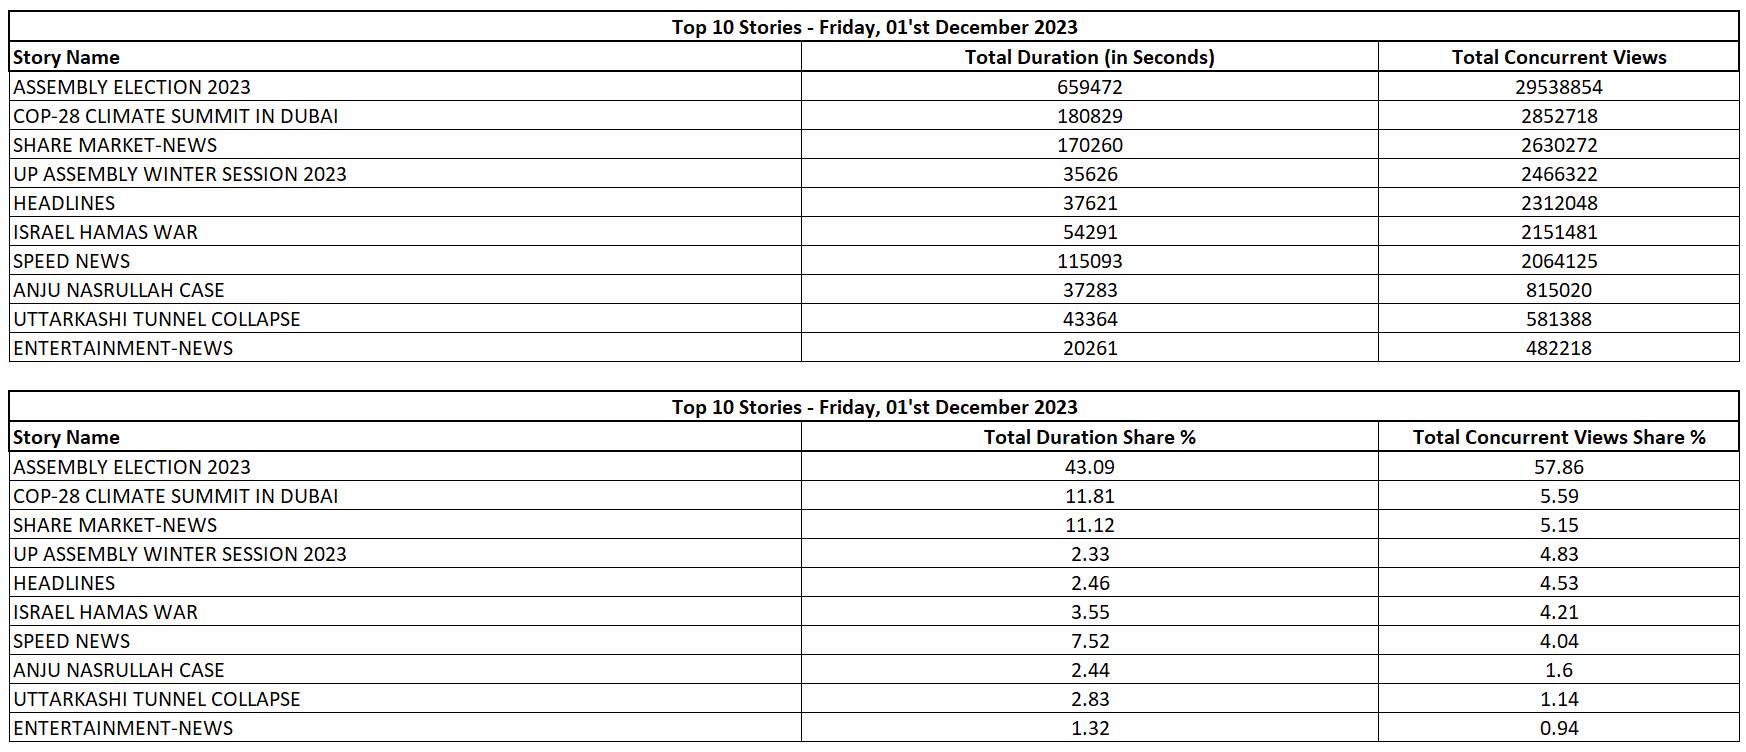
Task: Select the concurrent views value 29538854
Action: point(1558,87)
